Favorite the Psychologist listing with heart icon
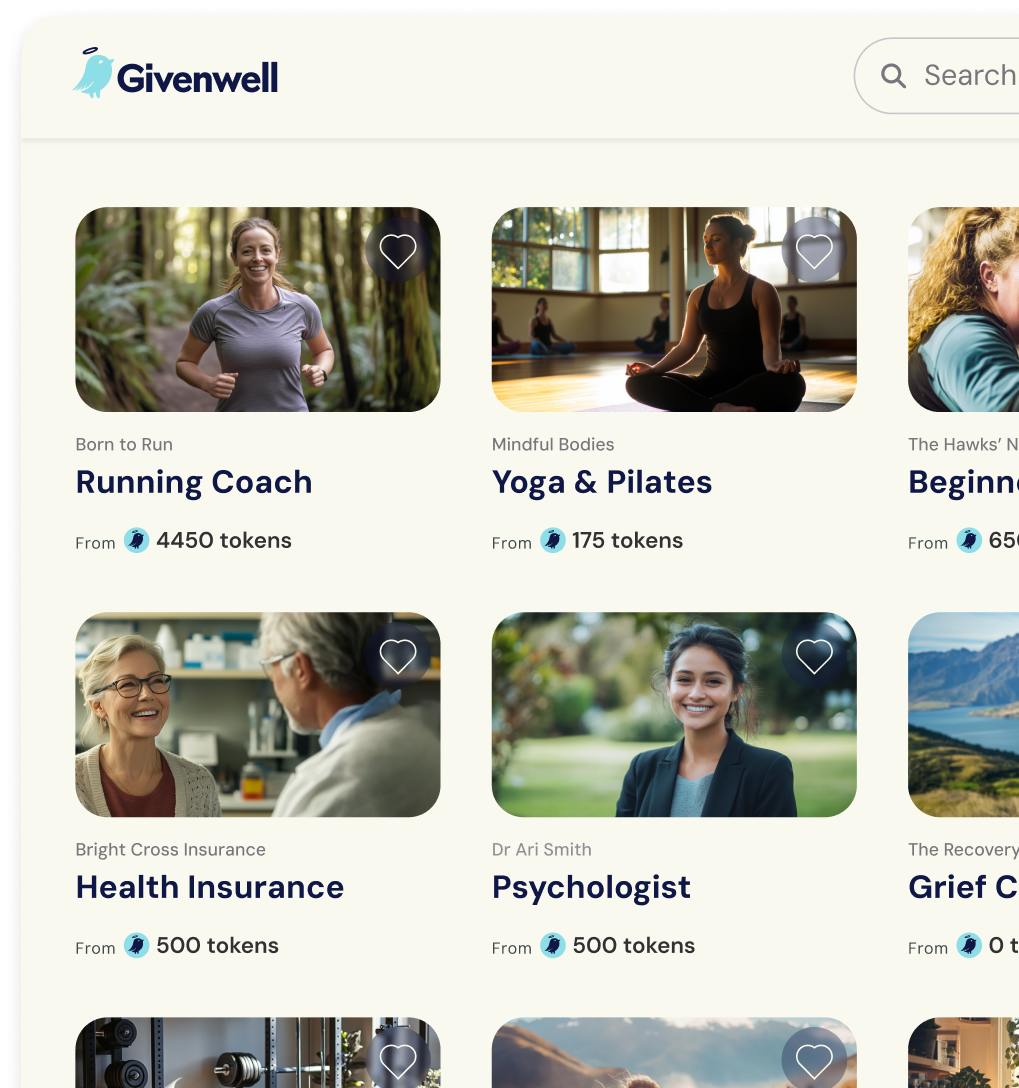This screenshot has width=1019, height=1088. pyautogui.click(x=814, y=656)
